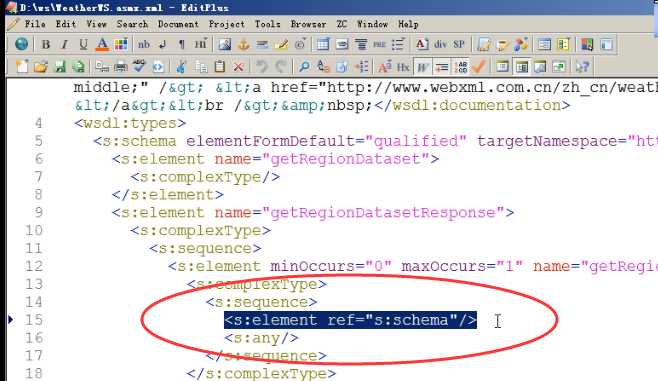Click the orange checkmark icon
This screenshot has width=658, height=381.
coord(479,66)
